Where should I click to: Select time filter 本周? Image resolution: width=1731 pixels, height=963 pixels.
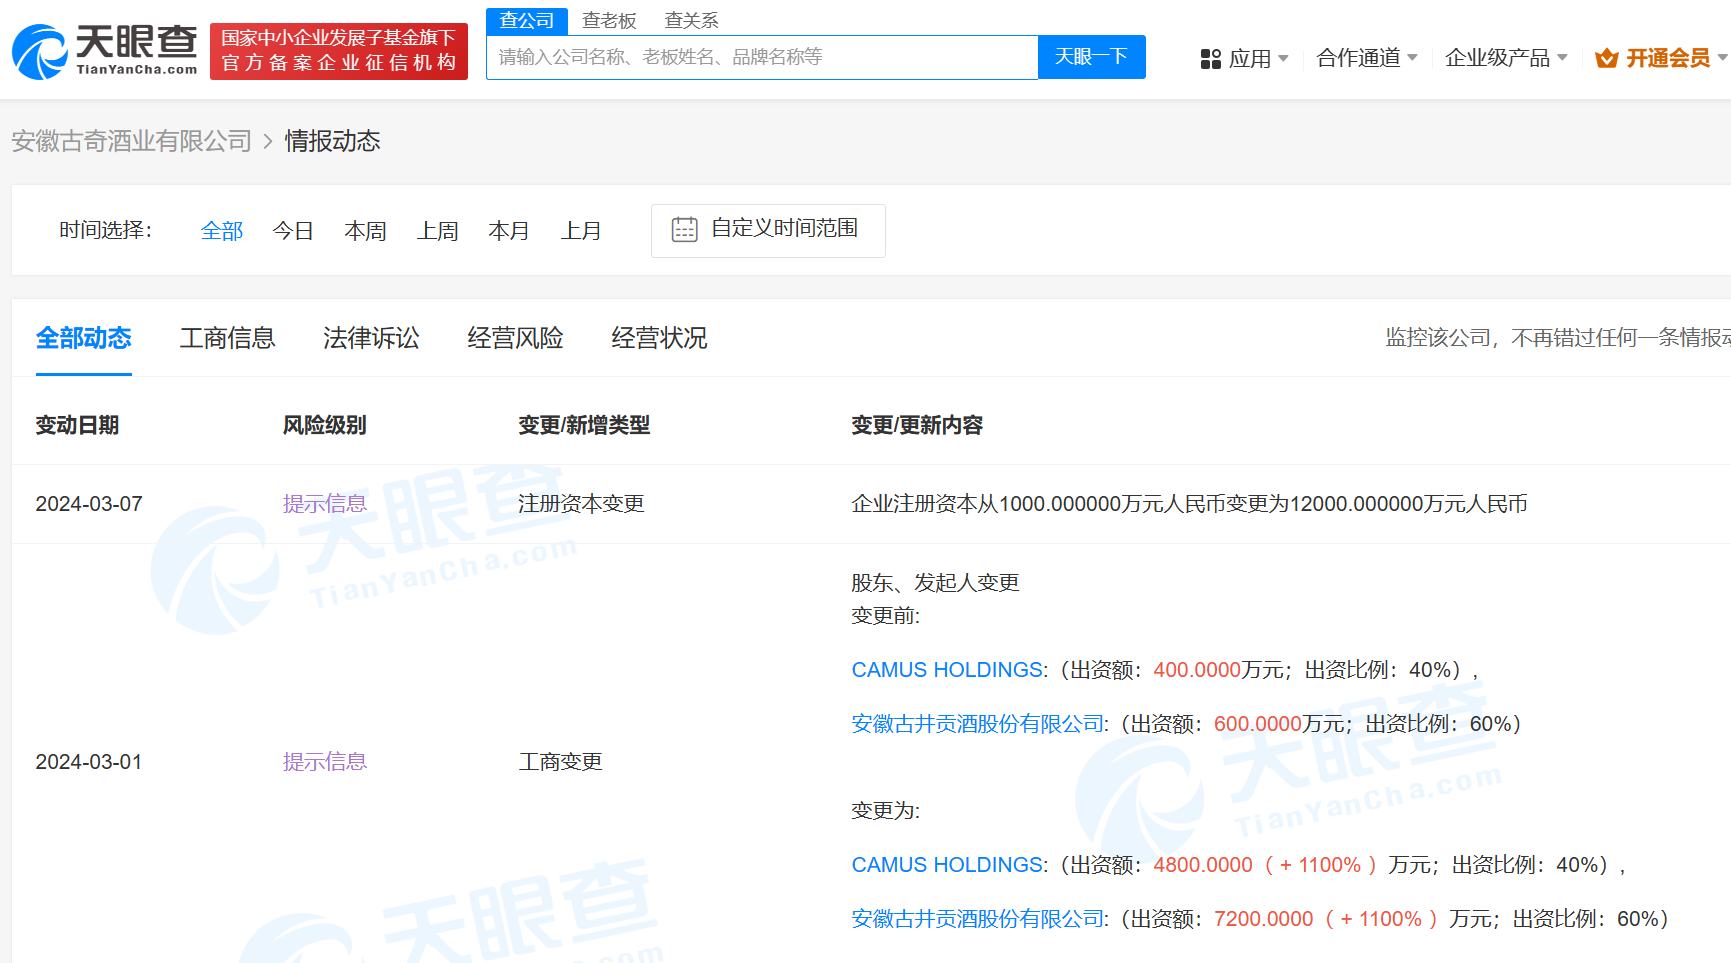(365, 231)
